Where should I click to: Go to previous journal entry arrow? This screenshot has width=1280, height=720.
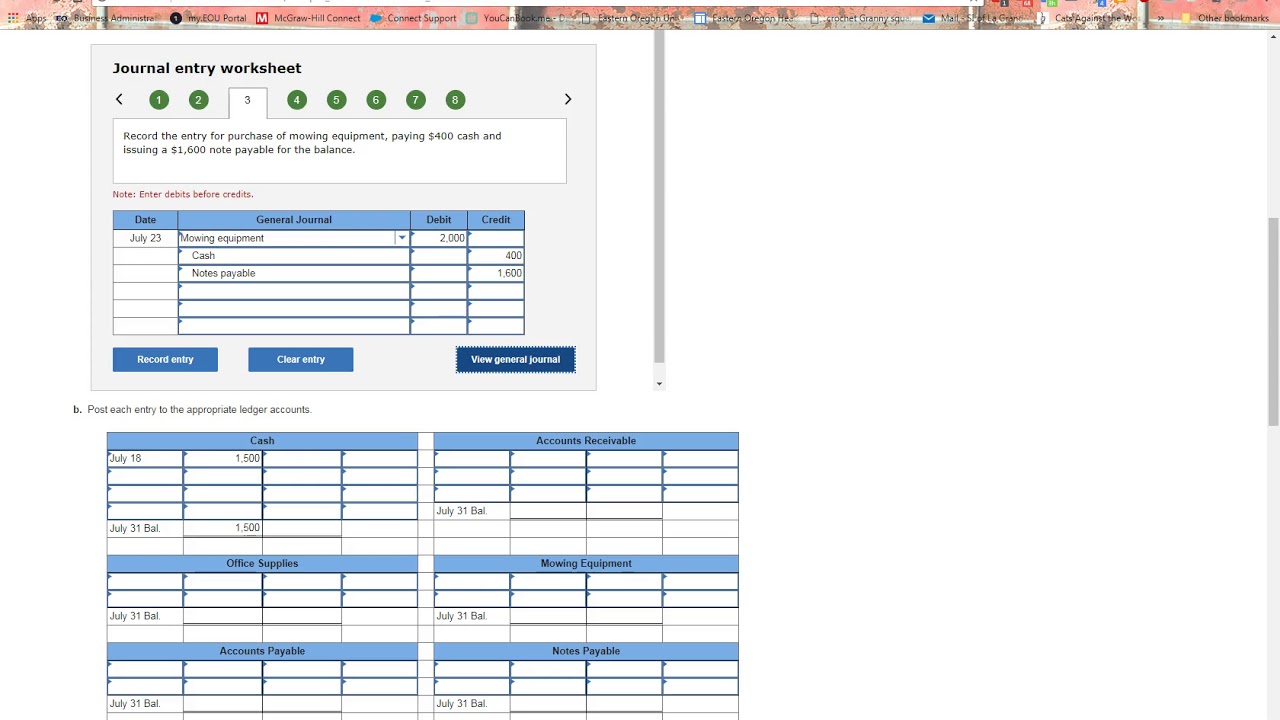pos(119,99)
